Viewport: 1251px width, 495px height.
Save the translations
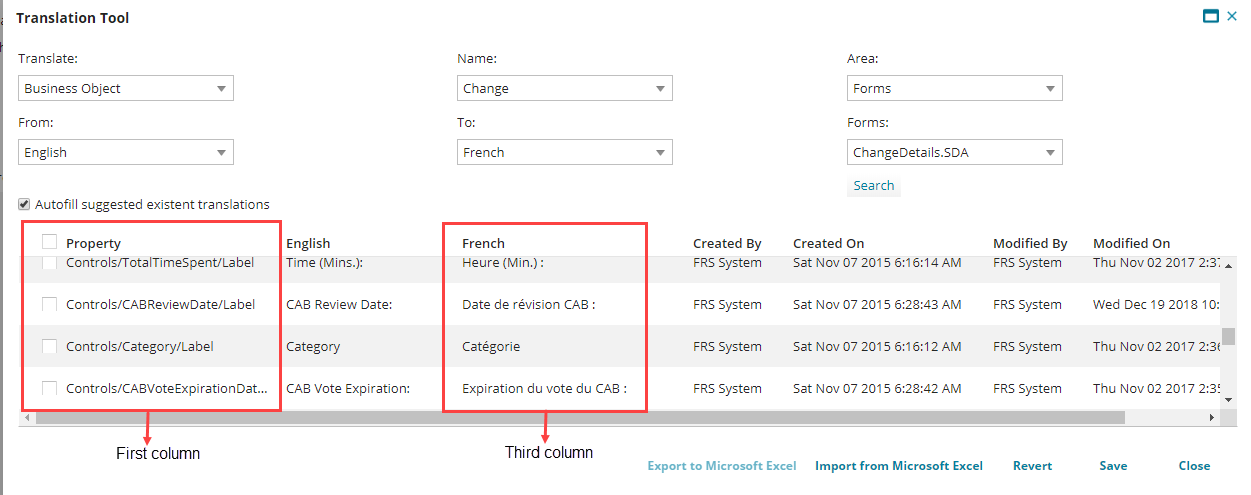pyautogui.click(x=1112, y=466)
